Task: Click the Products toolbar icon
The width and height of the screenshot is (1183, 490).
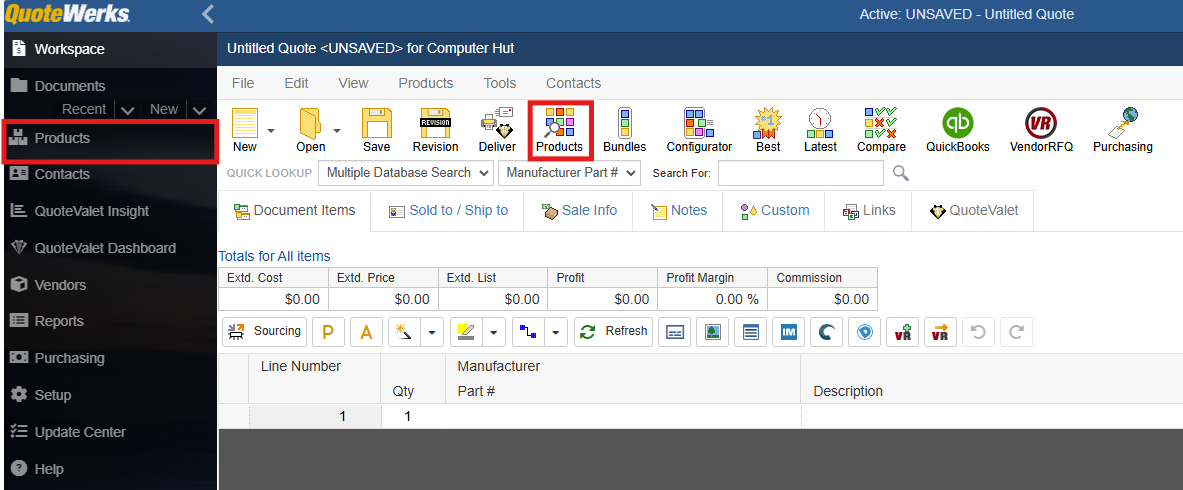Action: [x=559, y=130]
